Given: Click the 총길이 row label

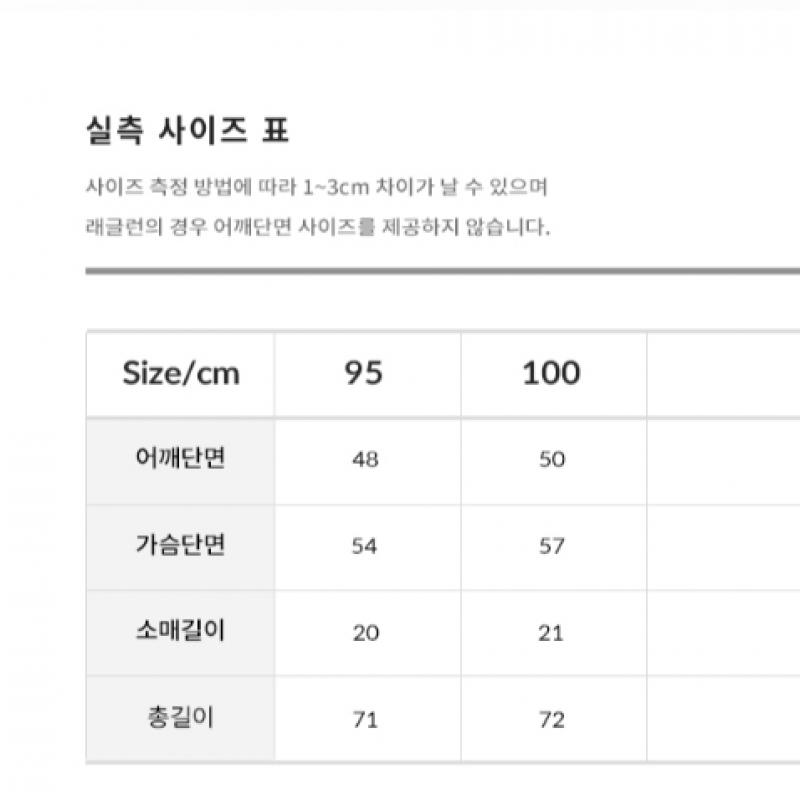Looking at the screenshot, I should coord(181,718).
